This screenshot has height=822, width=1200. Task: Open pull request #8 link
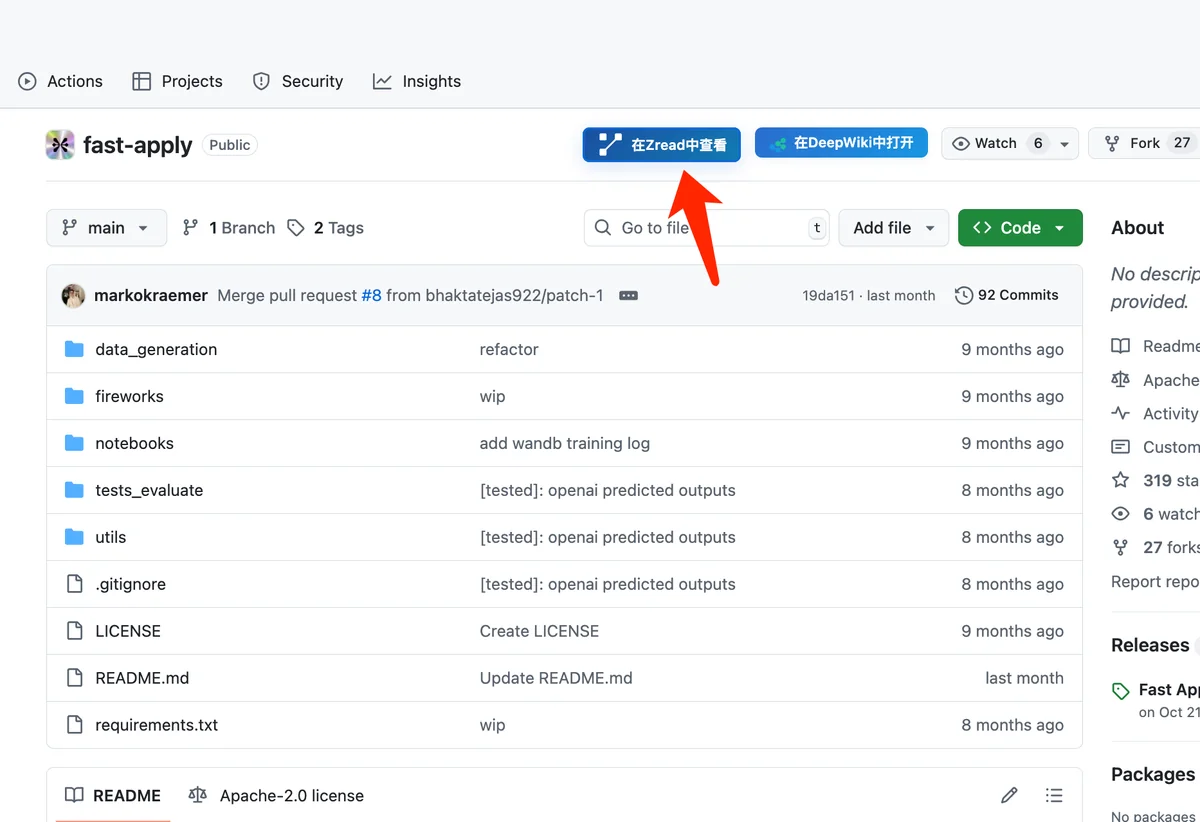(371, 296)
